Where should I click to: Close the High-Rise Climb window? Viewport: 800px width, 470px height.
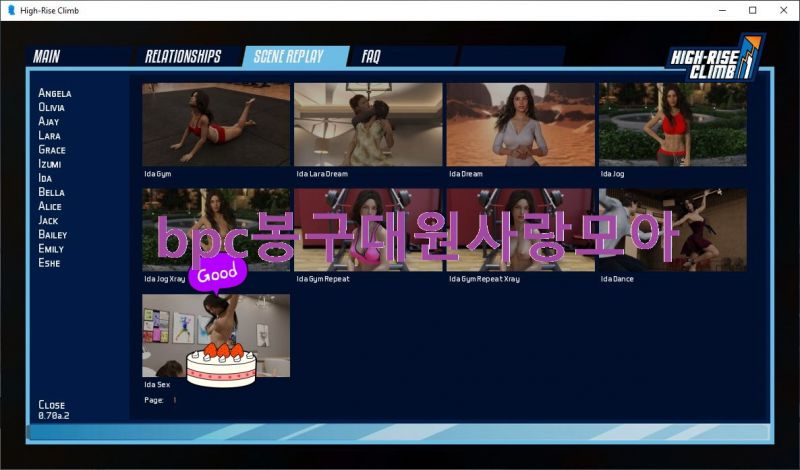tap(784, 10)
